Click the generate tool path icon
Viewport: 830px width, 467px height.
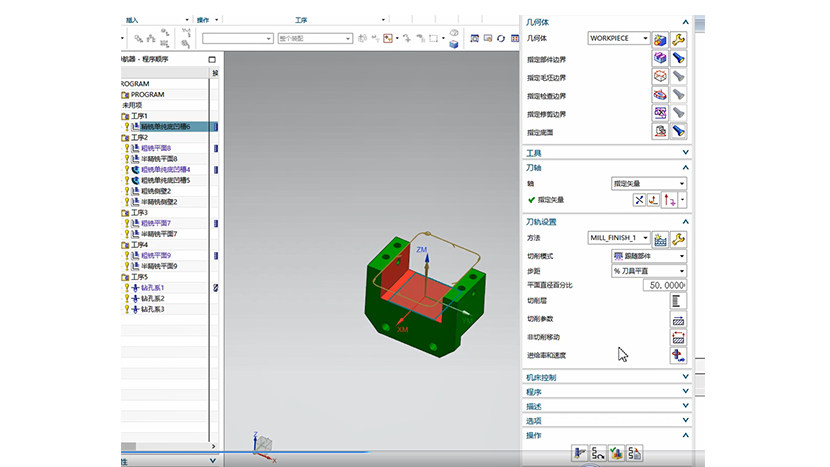[x=579, y=453]
